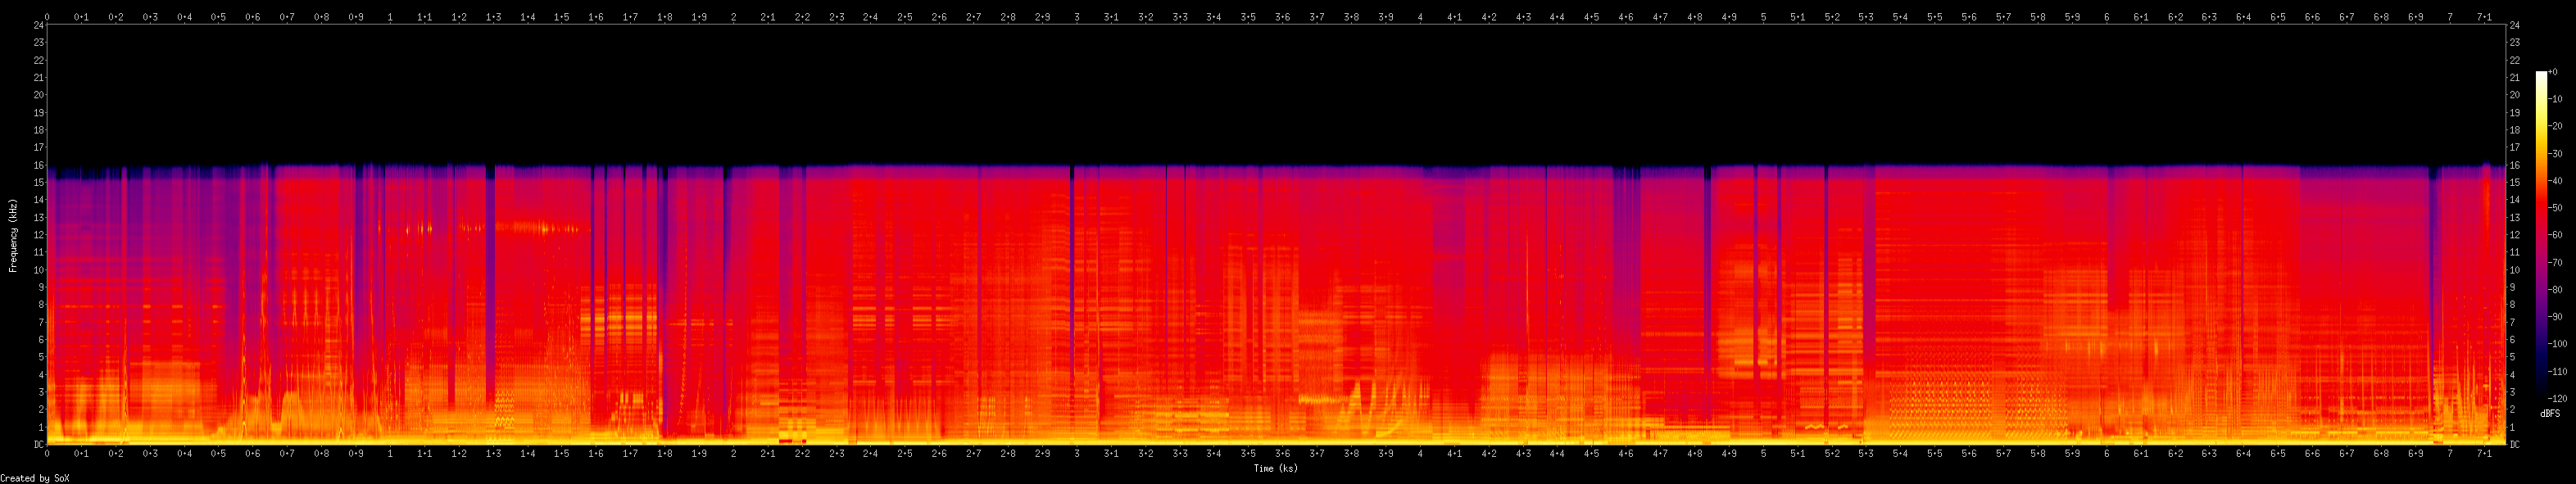Click the "Frequency (kHz)" axis title
Viewport: 2576px width, 484px height.
(13, 235)
